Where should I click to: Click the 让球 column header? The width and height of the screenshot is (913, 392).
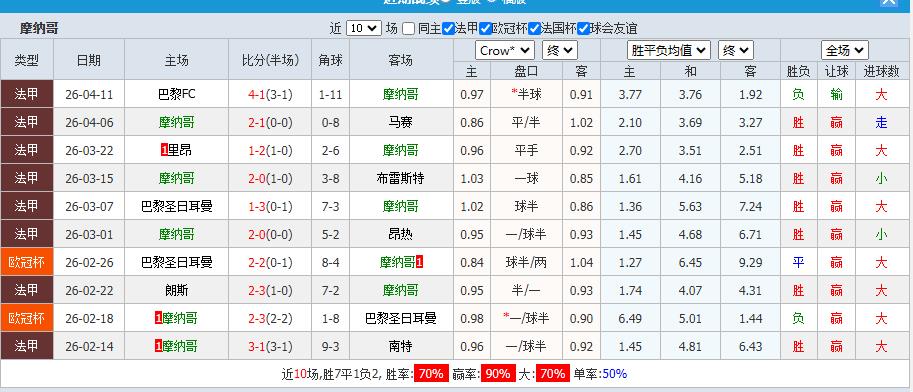pos(836,72)
